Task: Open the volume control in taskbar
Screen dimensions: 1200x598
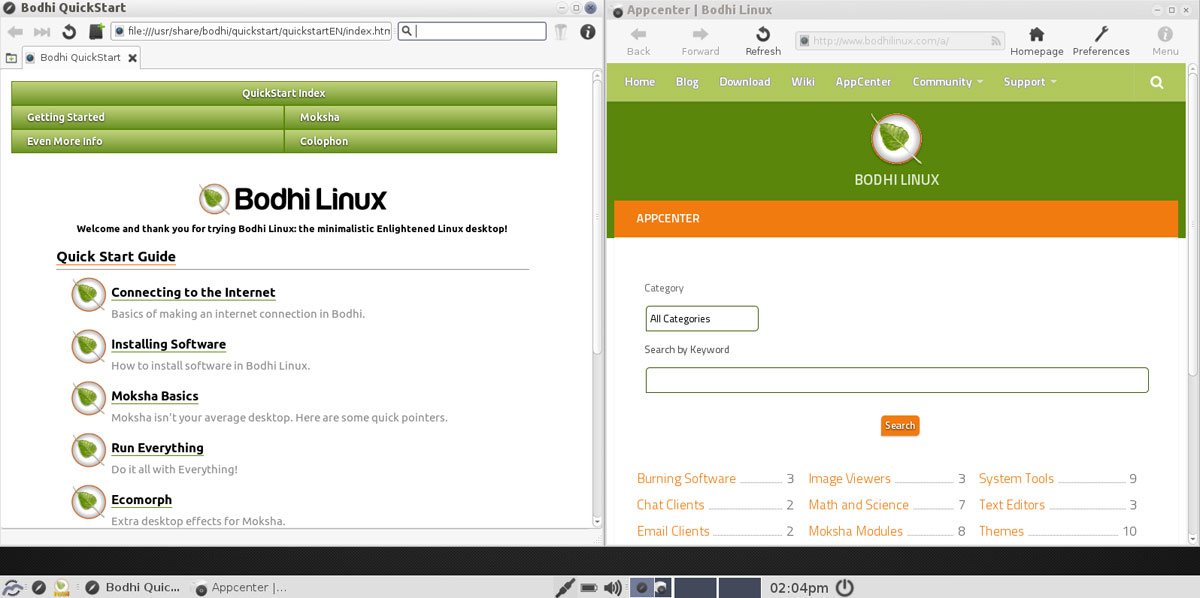Action: point(612,587)
